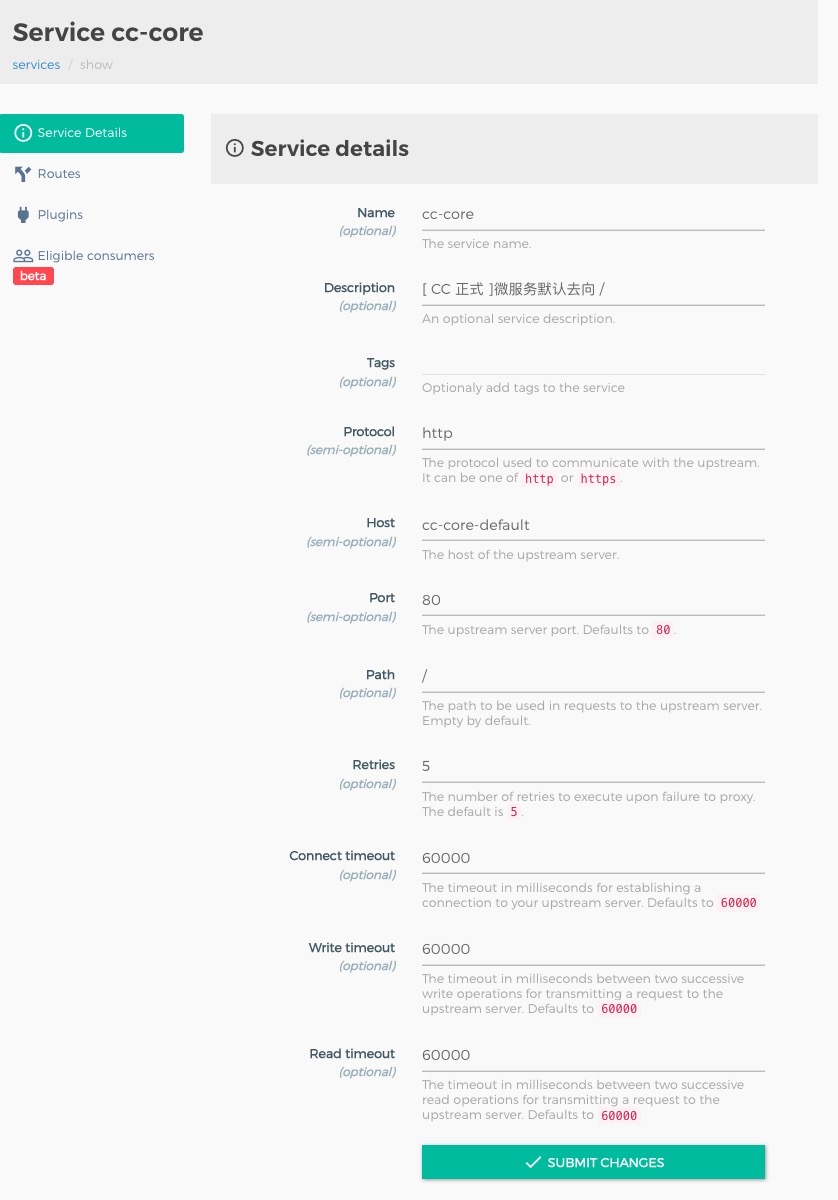The height and width of the screenshot is (1200, 838).
Task: Select the Port field with value 80
Action: coord(593,600)
